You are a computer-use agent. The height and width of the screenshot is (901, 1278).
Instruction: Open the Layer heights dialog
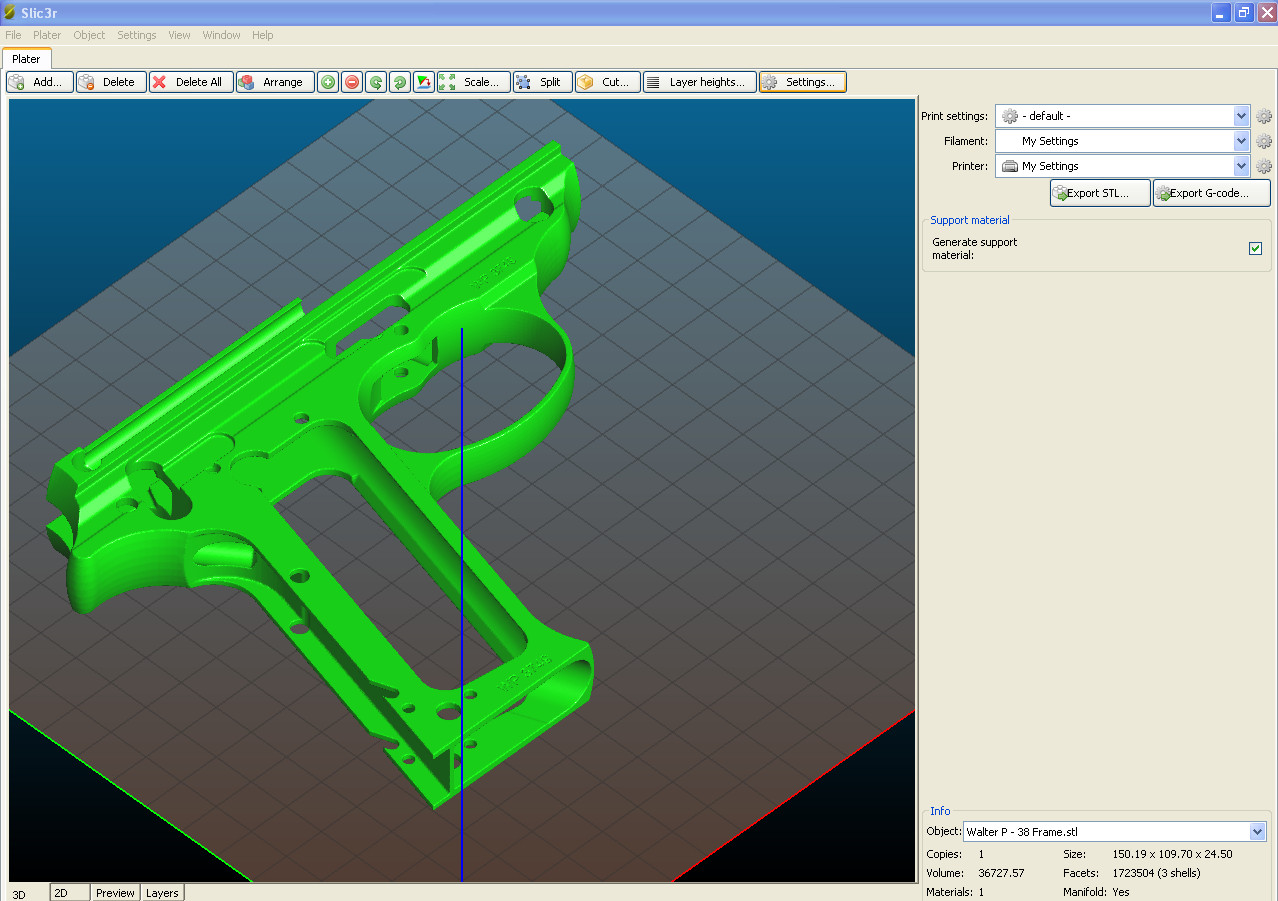click(699, 81)
